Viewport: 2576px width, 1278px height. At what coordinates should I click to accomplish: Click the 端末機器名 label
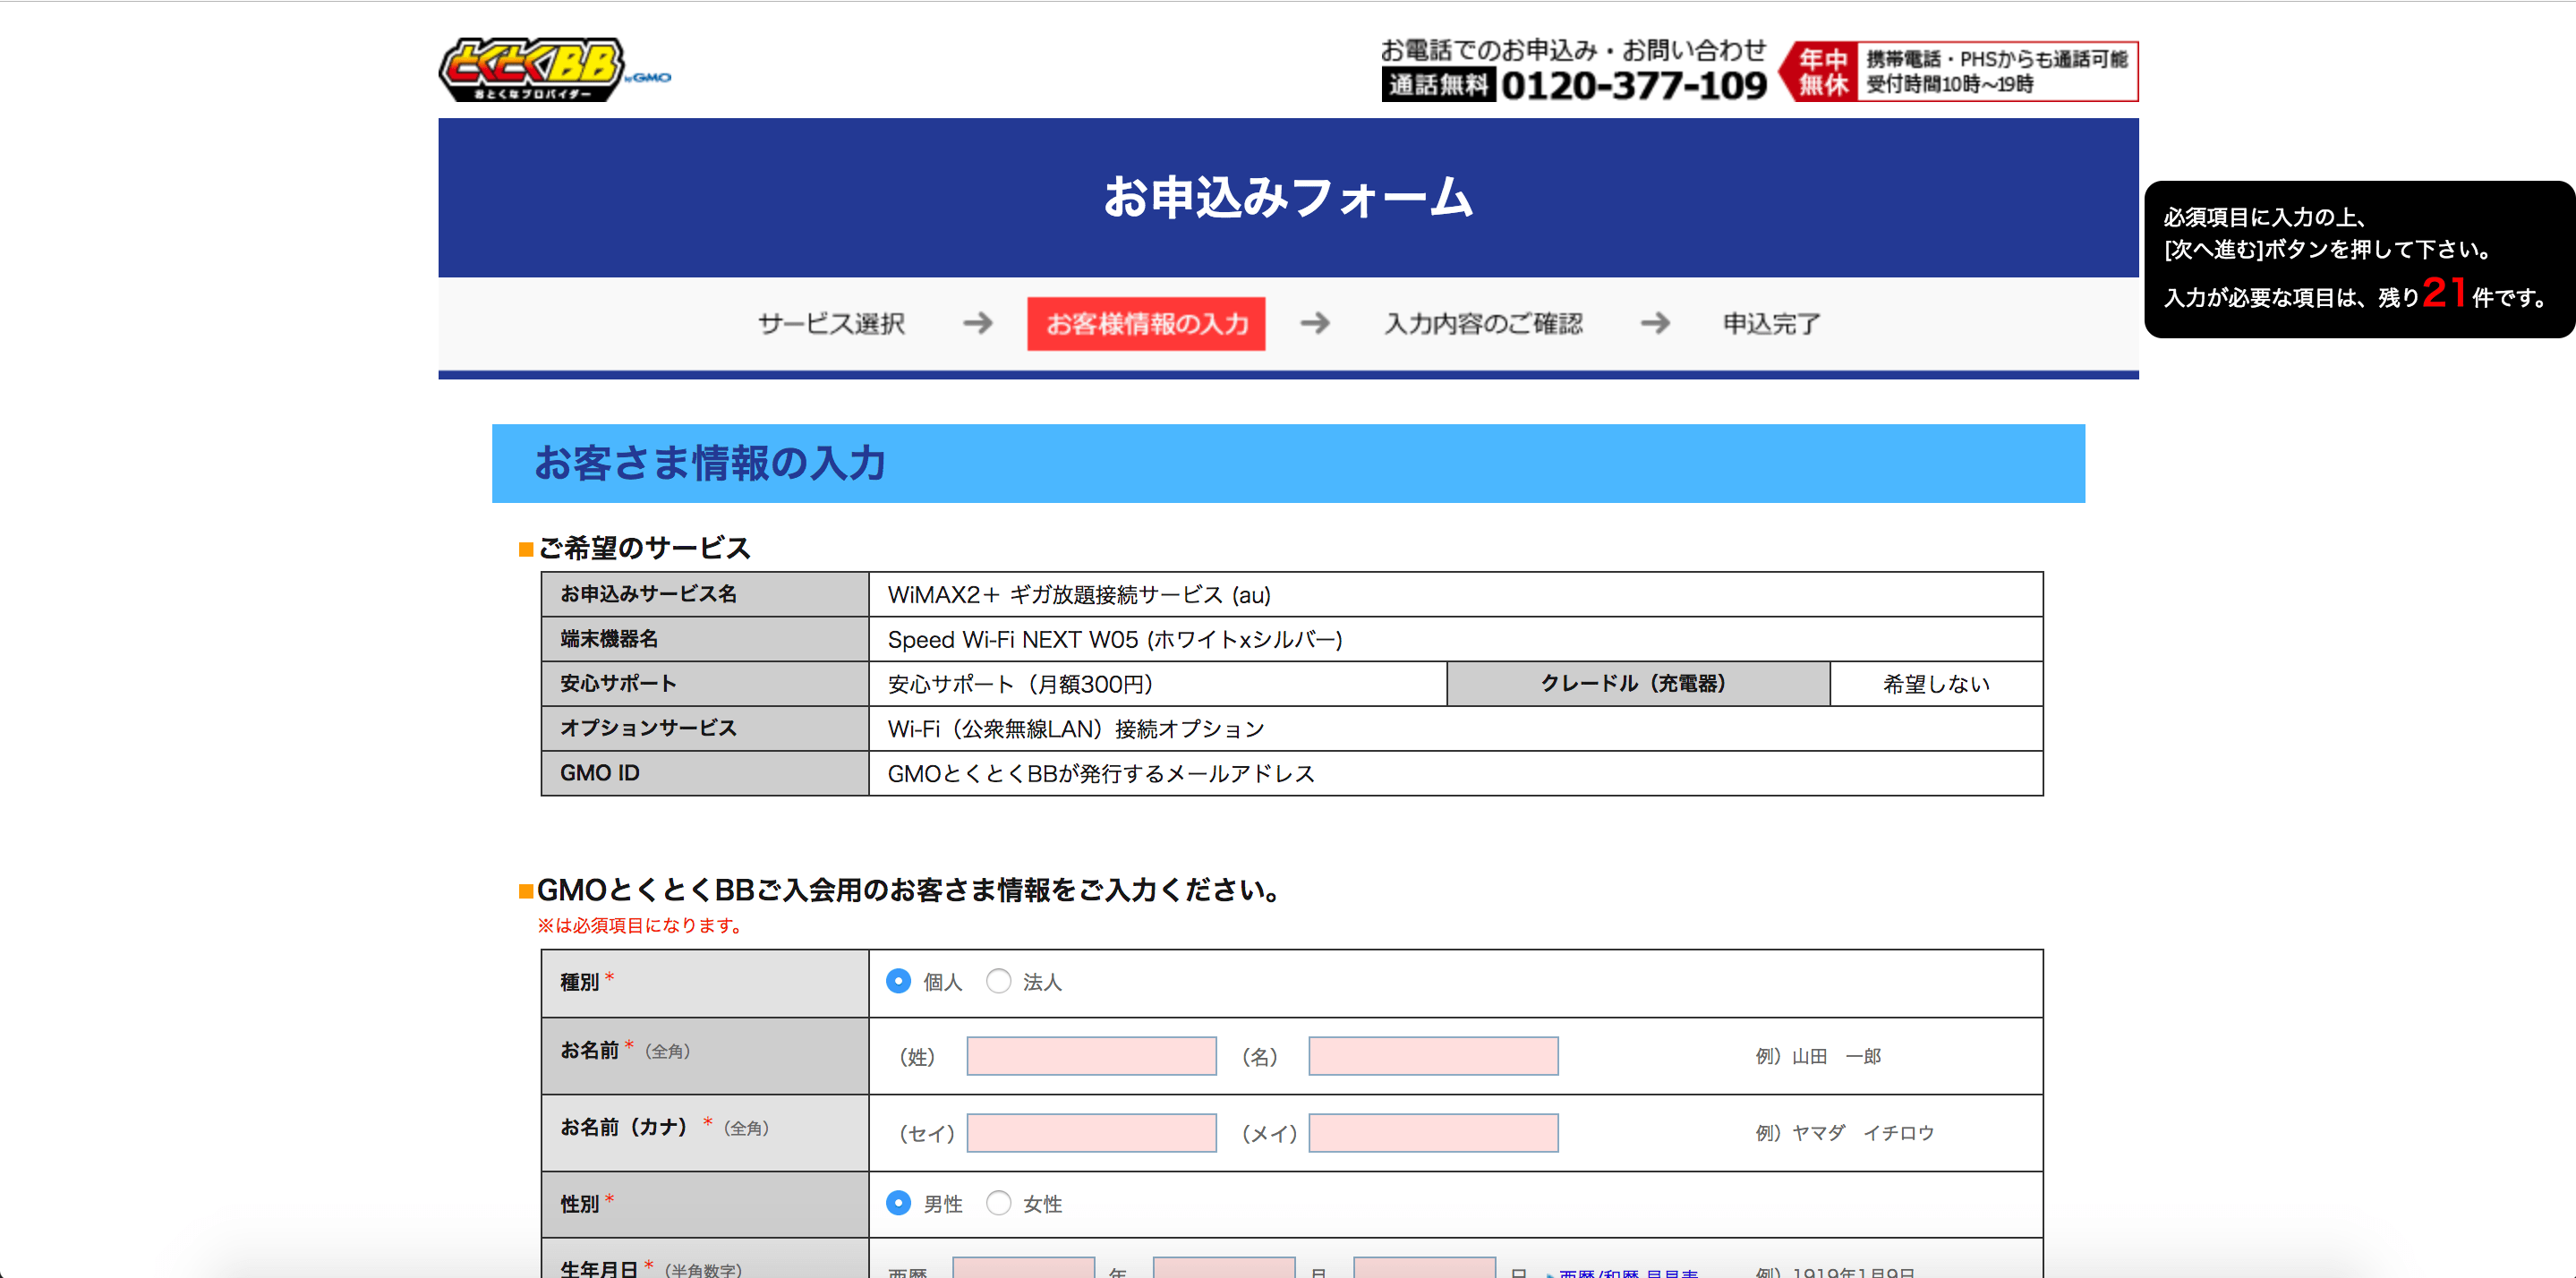tap(609, 639)
